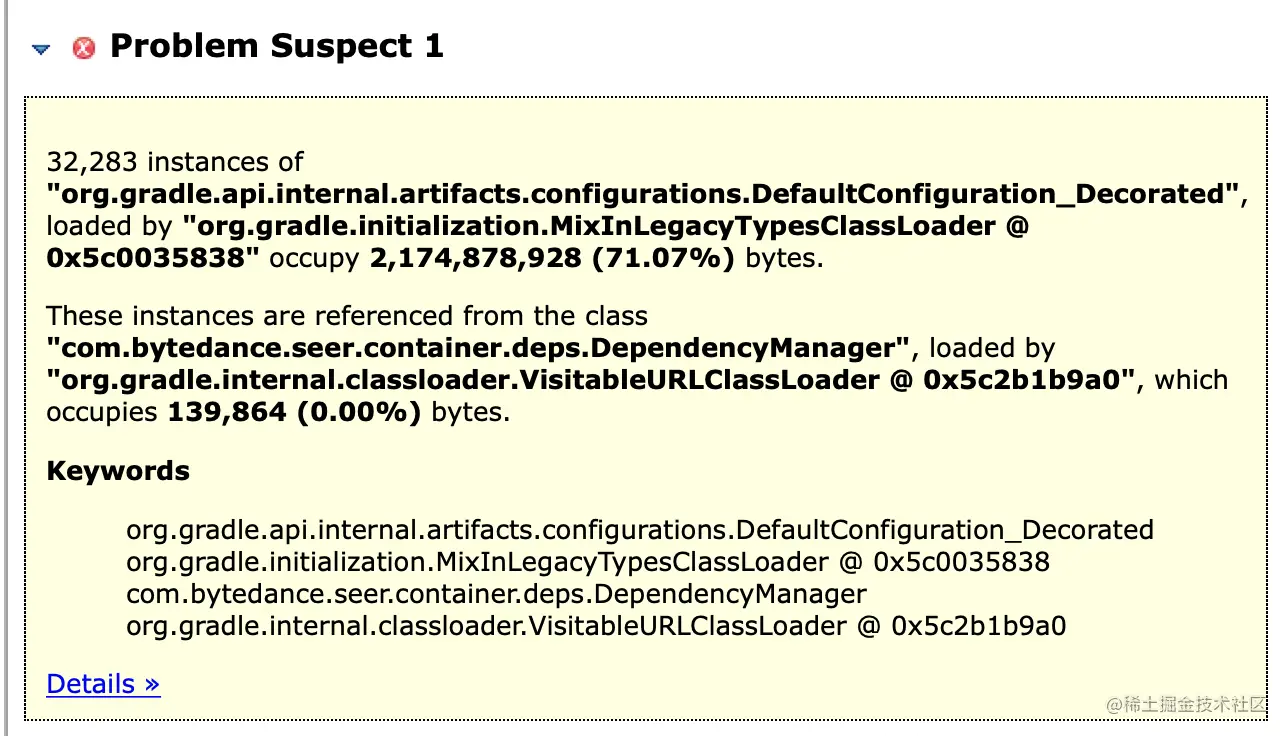Select com.bytedance.seer DependencyManager line in the Keywords list

tap(496, 594)
